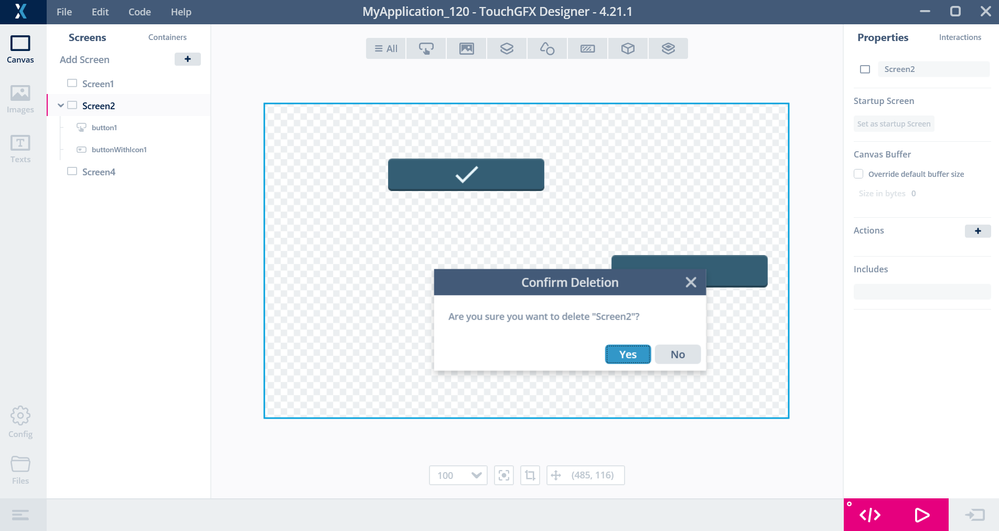Image resolution: width=999 pixels, height=531 pixels.
Task: Open Buttons widget category icon
Action: click(x=426, y=48)
